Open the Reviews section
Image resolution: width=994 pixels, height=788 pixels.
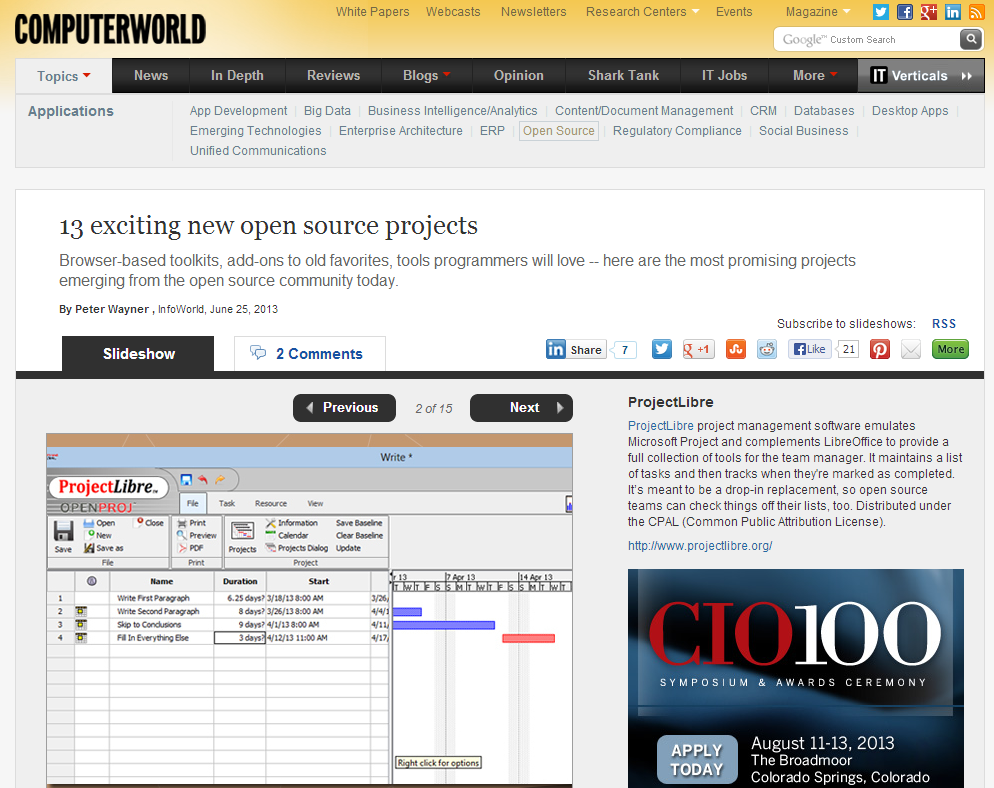(x=333, y=75)
